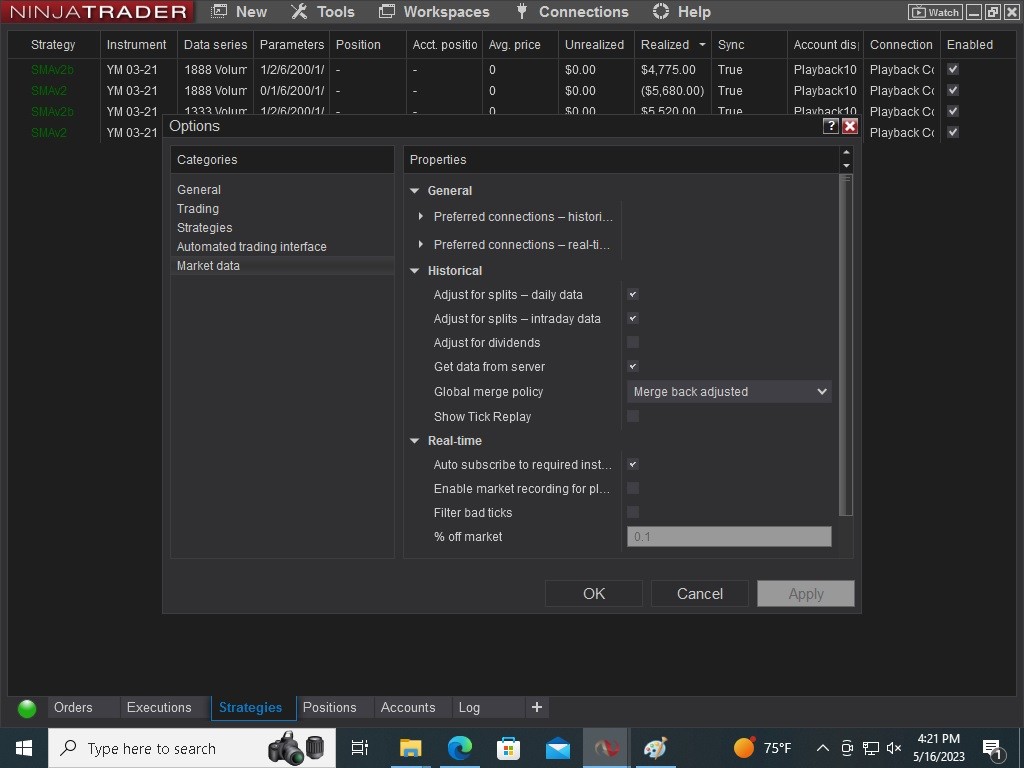Open the Strategies tab

coord(251,707)
